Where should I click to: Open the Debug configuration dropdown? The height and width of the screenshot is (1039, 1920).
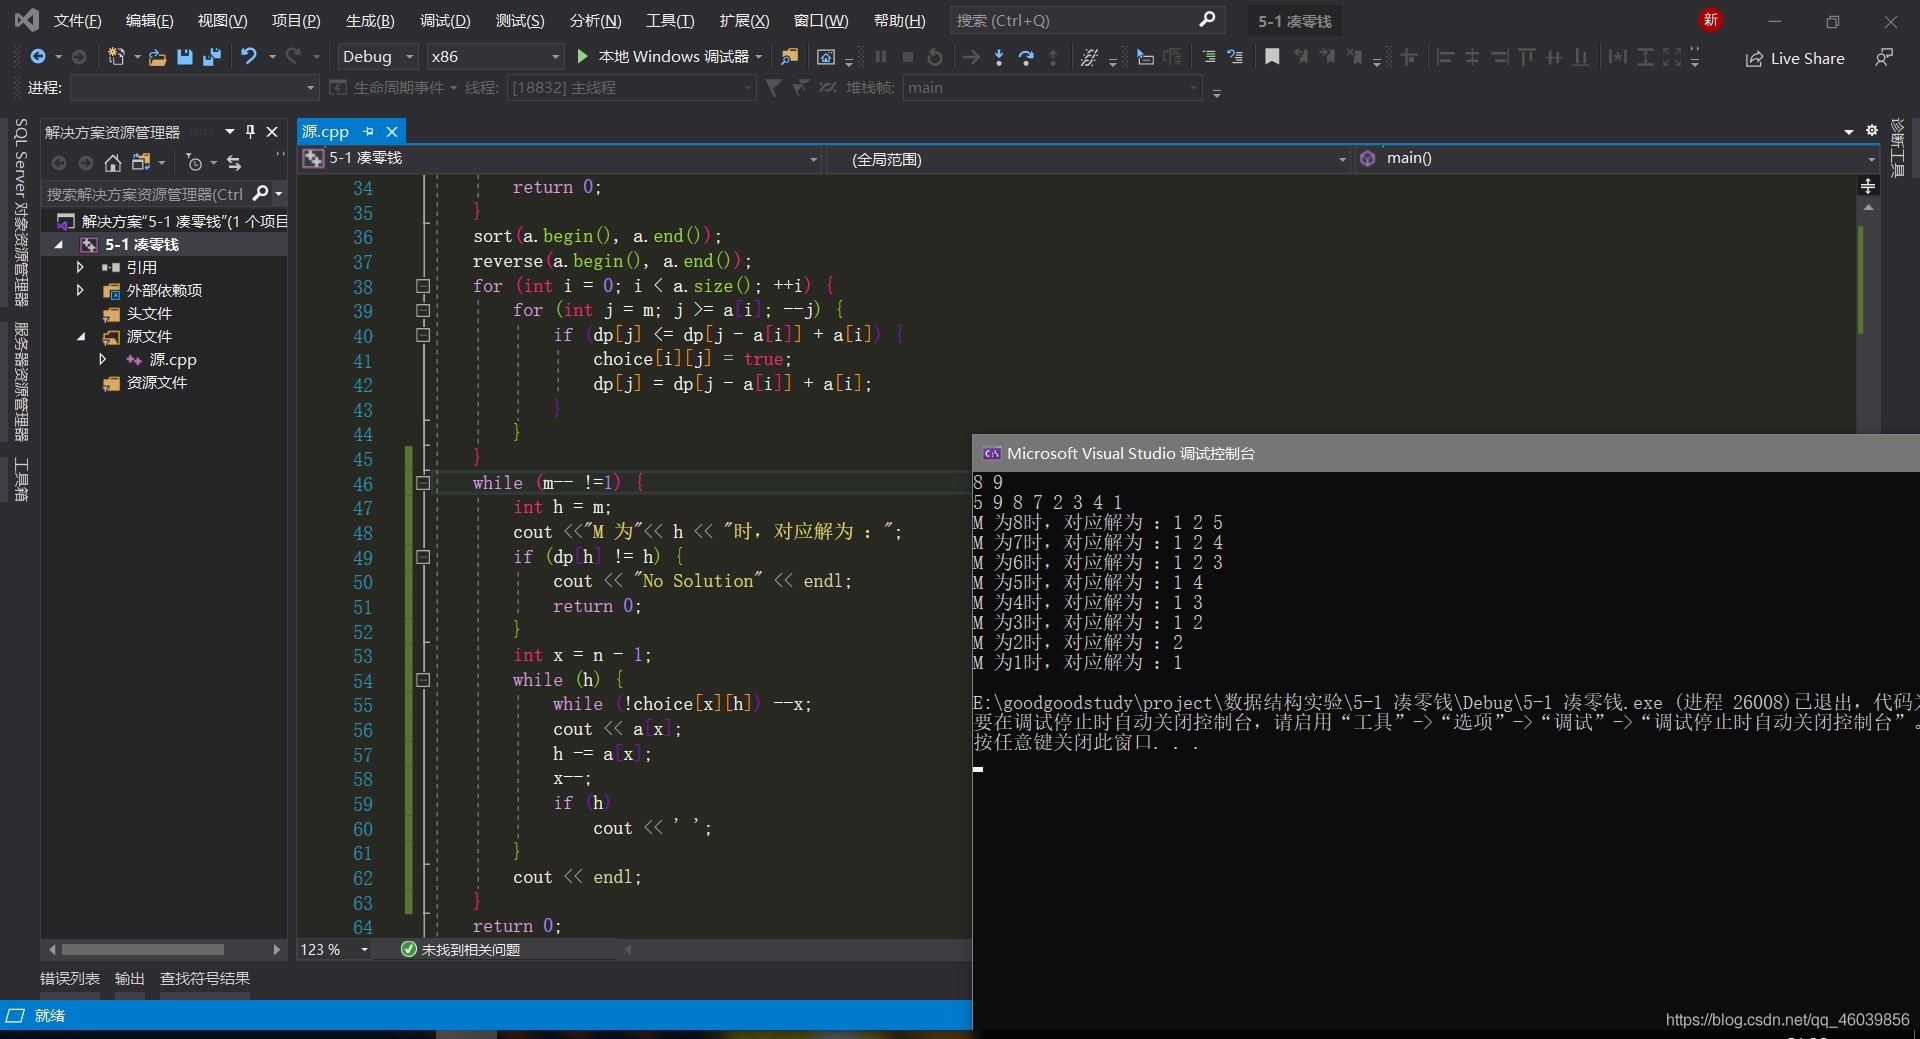(x=377, y=57)
